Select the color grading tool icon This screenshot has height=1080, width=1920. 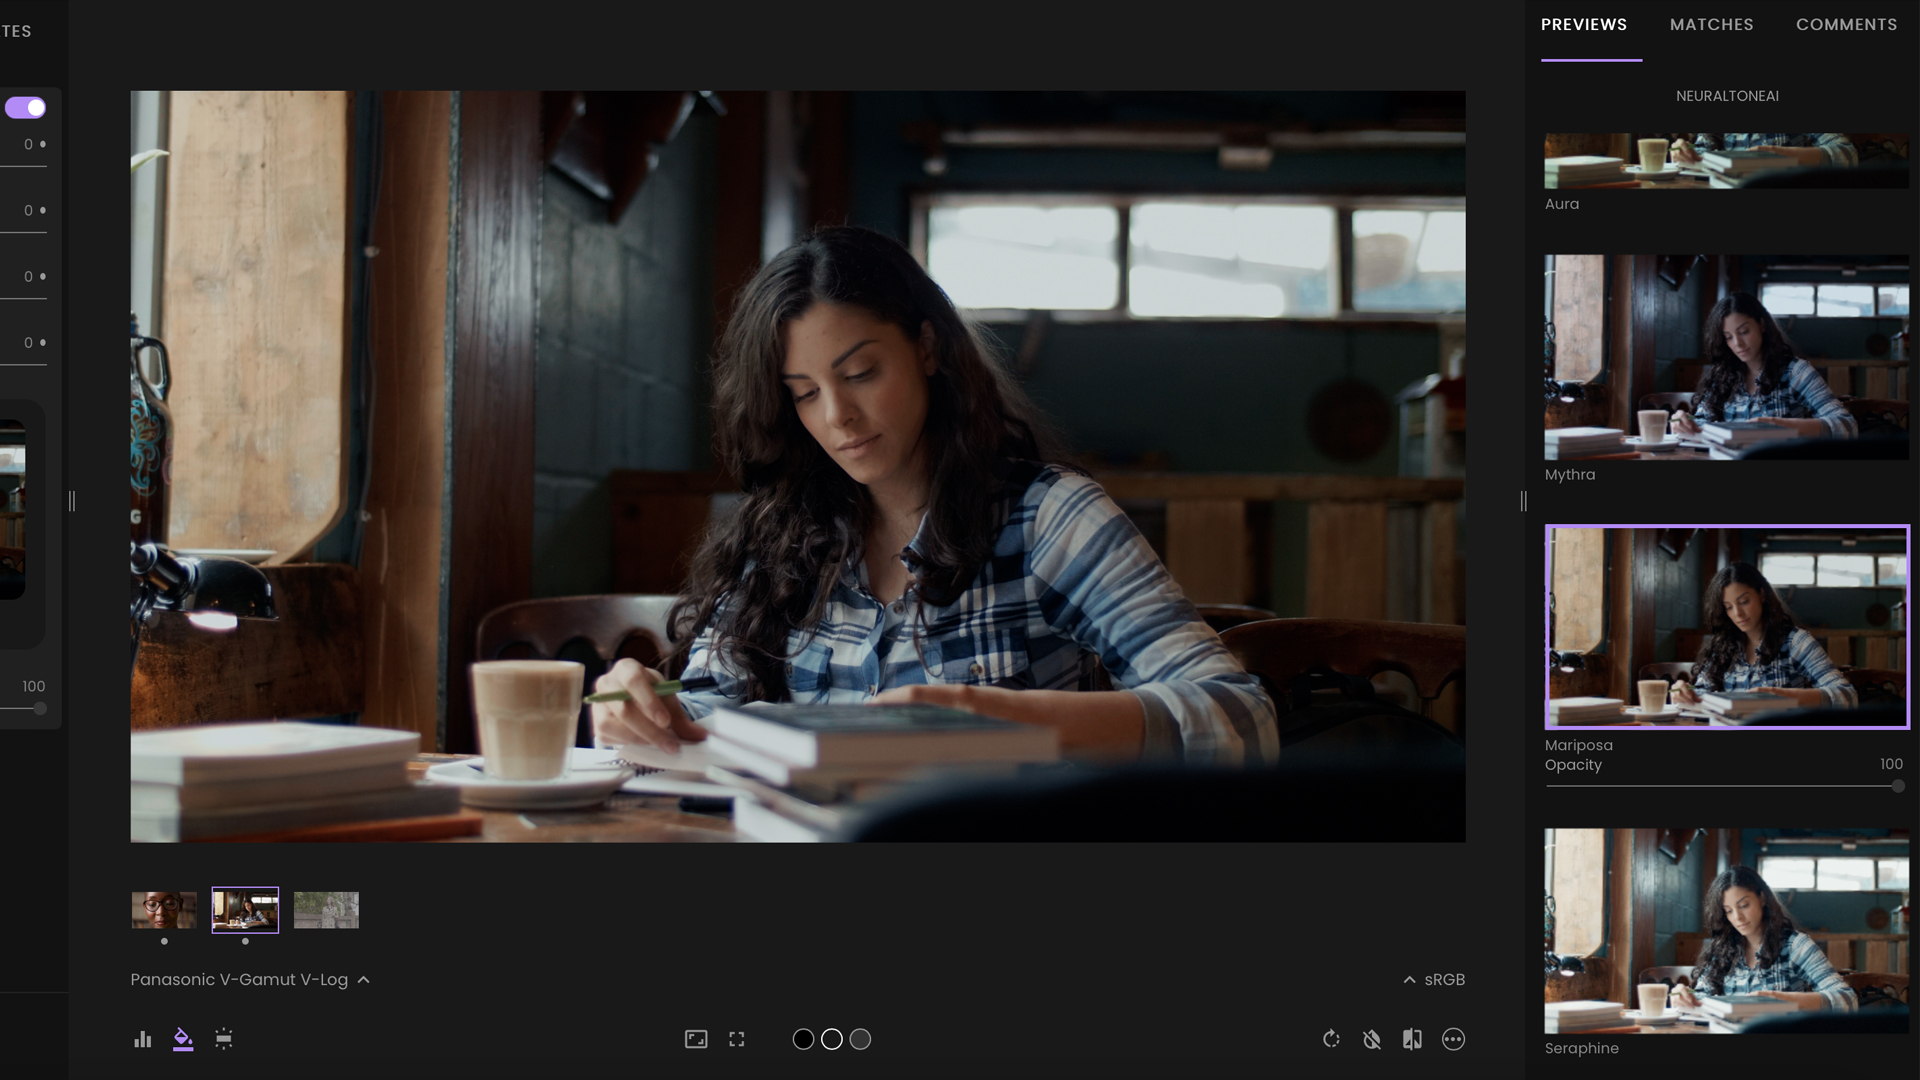coord(182,1039)
